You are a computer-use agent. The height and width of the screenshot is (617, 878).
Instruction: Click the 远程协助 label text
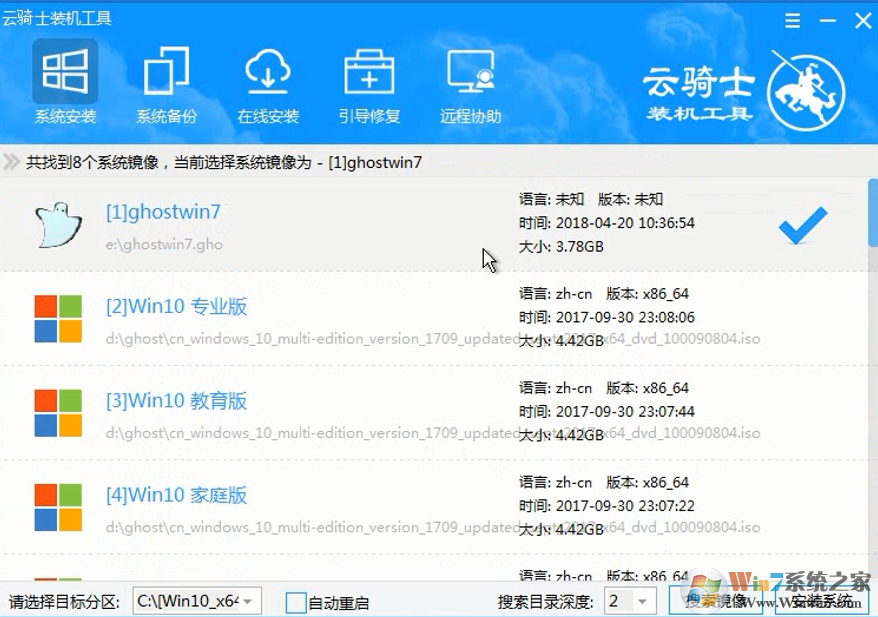pos(470,116)
